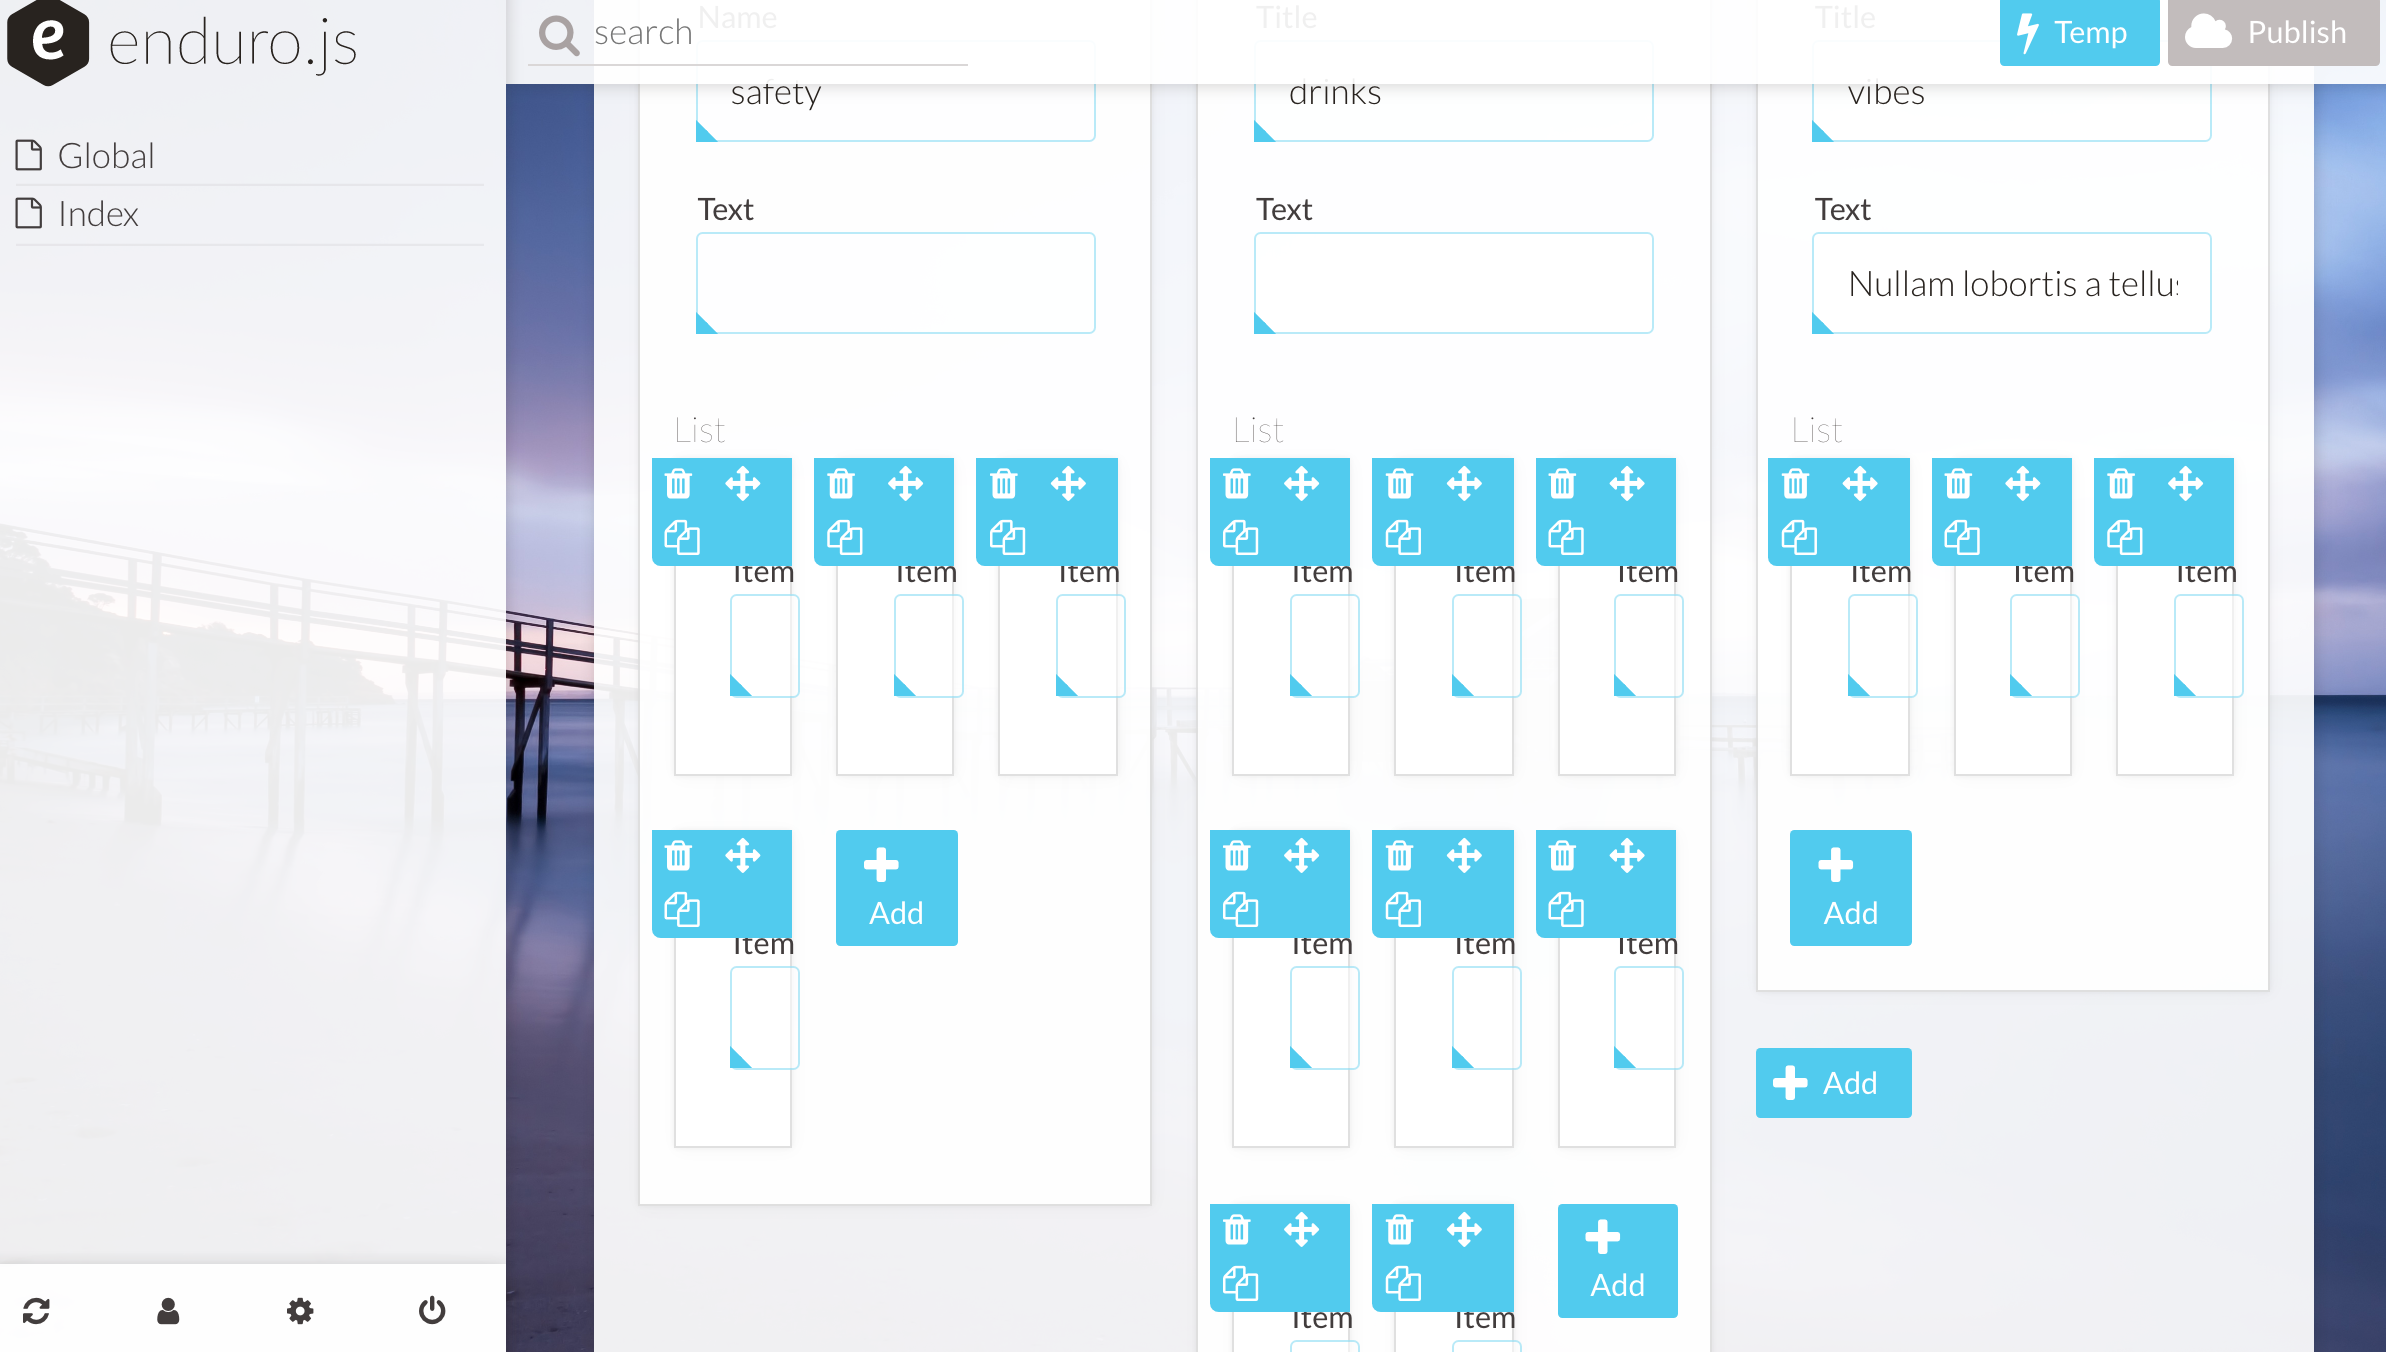Delete seventh list item in drinks card

(x=1237, y=1230)
